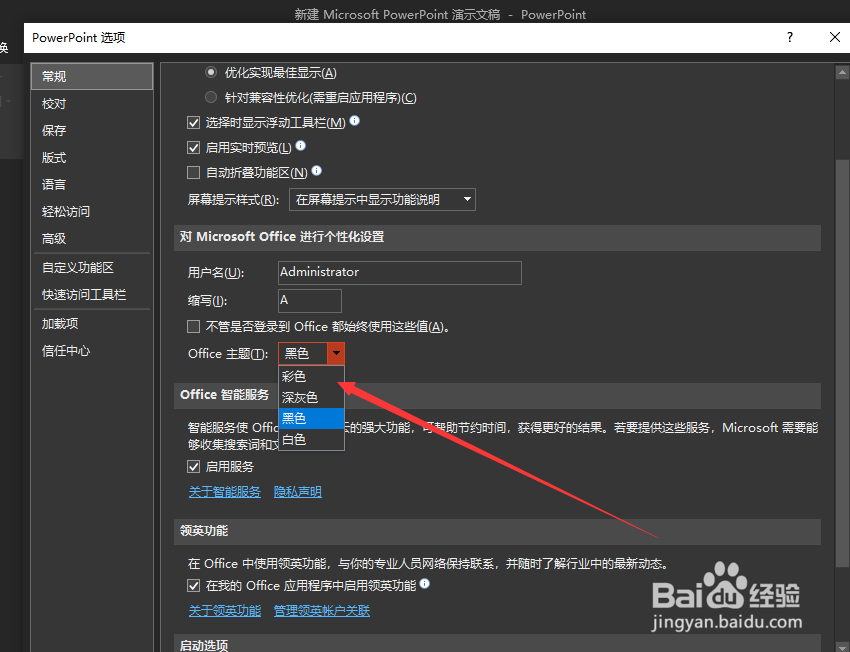The width and height of the screenshot is (850, 652).
Task: Choose 彩色 theme option
Action: click(311, 376)
